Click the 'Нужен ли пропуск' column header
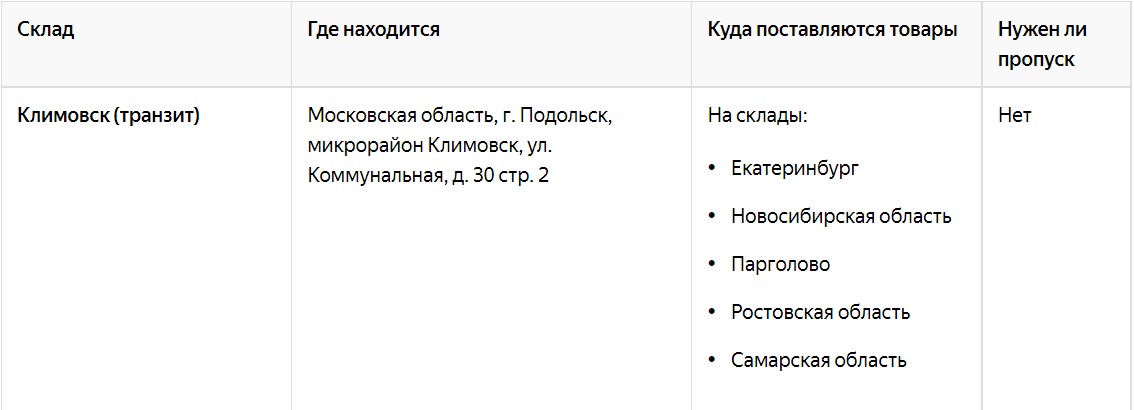1134x410 pixels. pyautogui.click(x=1042, y=45)
